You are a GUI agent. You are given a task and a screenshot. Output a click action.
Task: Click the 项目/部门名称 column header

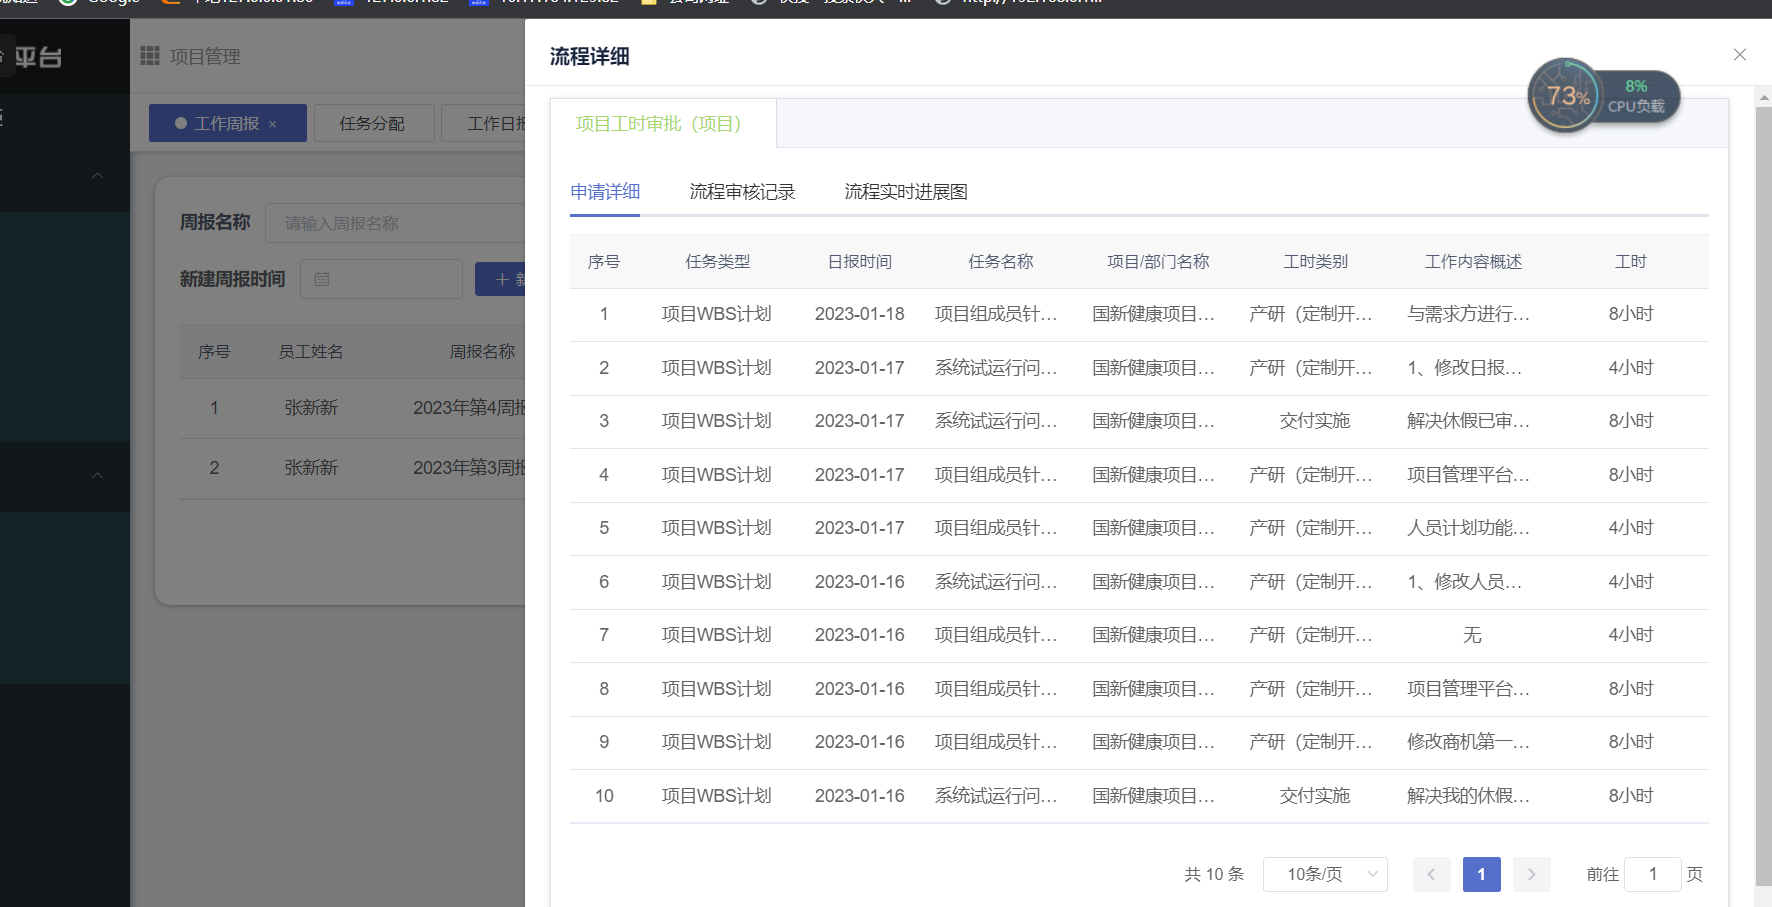[x=1158, y=262]
